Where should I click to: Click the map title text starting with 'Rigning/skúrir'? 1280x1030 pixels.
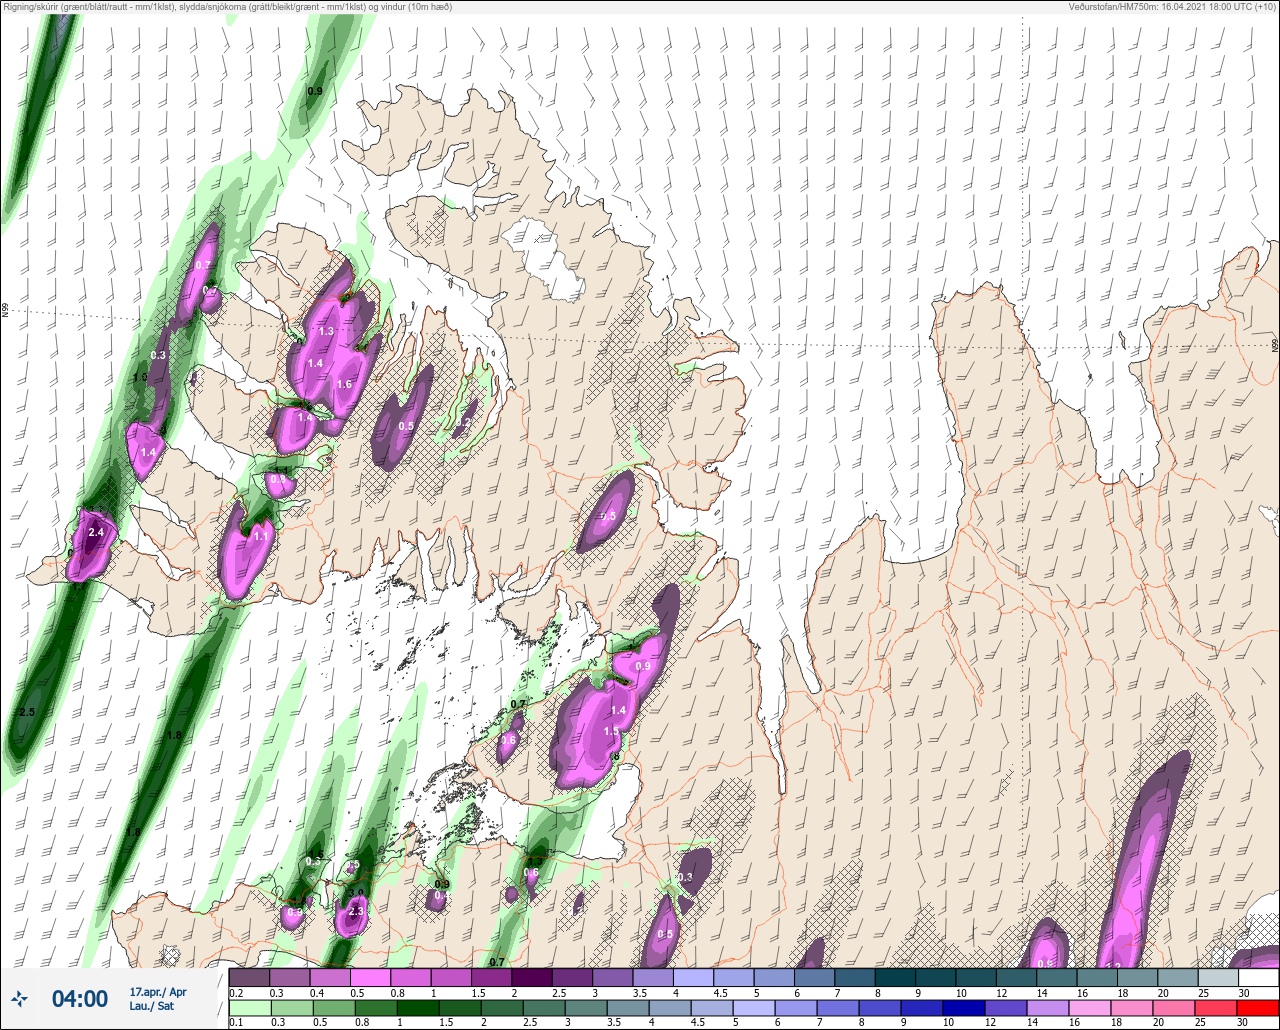click(227, 7)
